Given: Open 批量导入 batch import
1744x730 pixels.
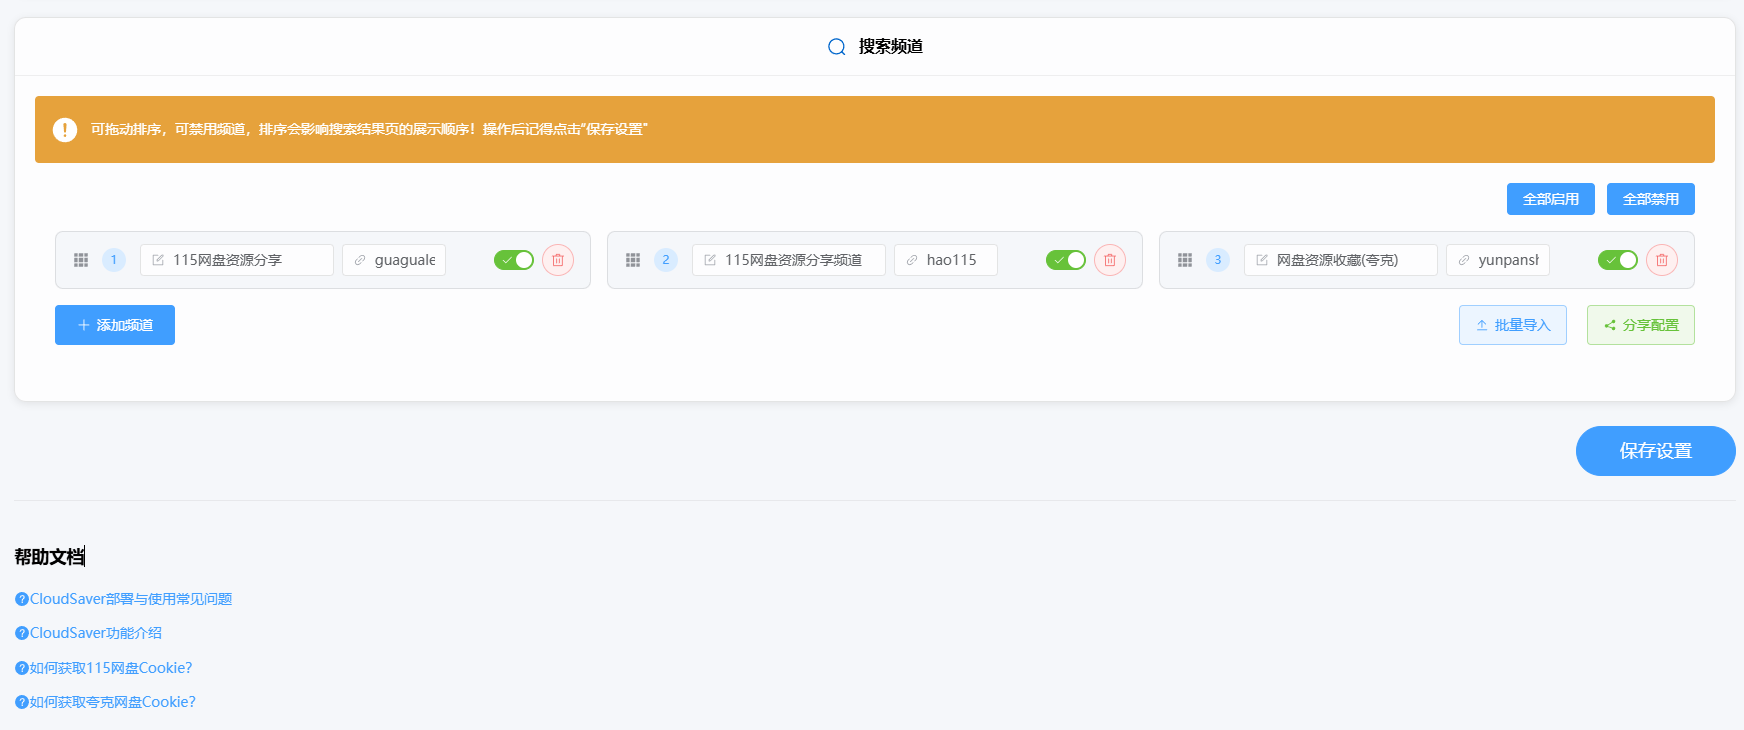Looking at the screenshot, I should pos(1513,325).
